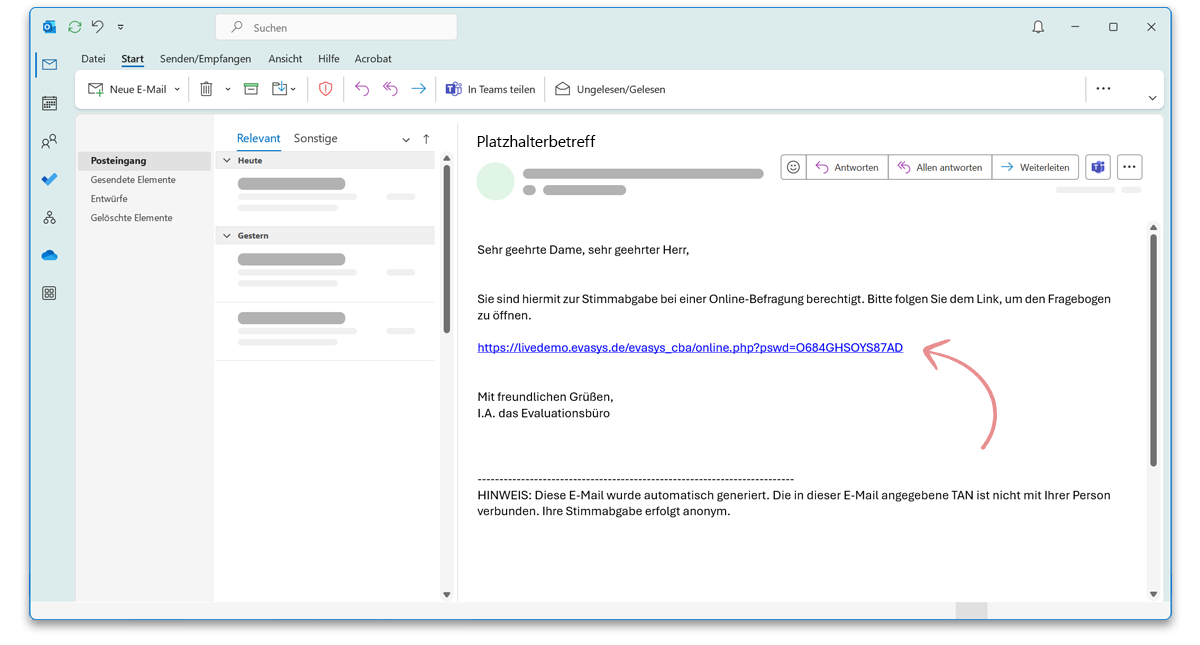Open the Calendar view in the sidebar

pyautogui.click(x=49, y=103)
